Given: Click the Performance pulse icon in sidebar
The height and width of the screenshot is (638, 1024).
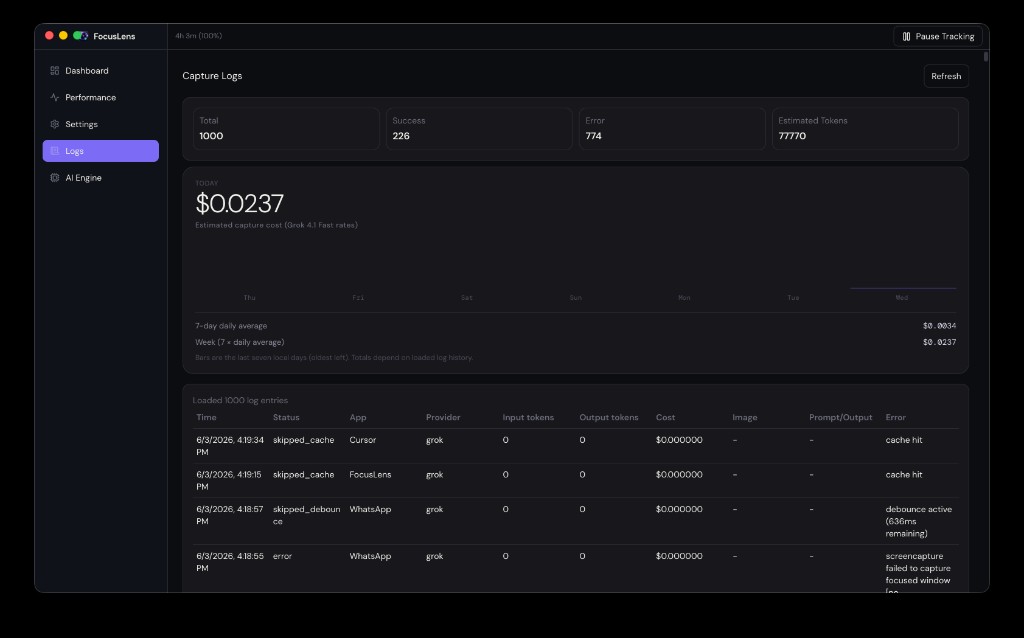Looking at the screenshot, I should pyautogui.click(x=55, y=97).
